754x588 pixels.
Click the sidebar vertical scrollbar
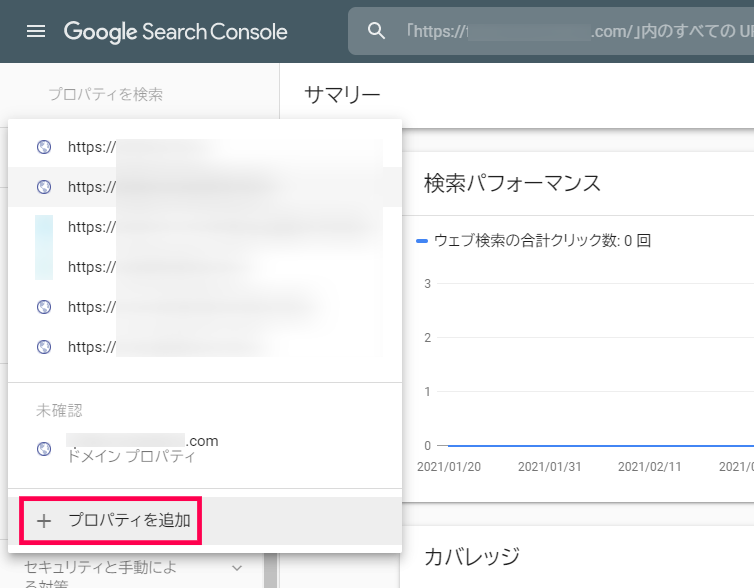pos(270,571)
